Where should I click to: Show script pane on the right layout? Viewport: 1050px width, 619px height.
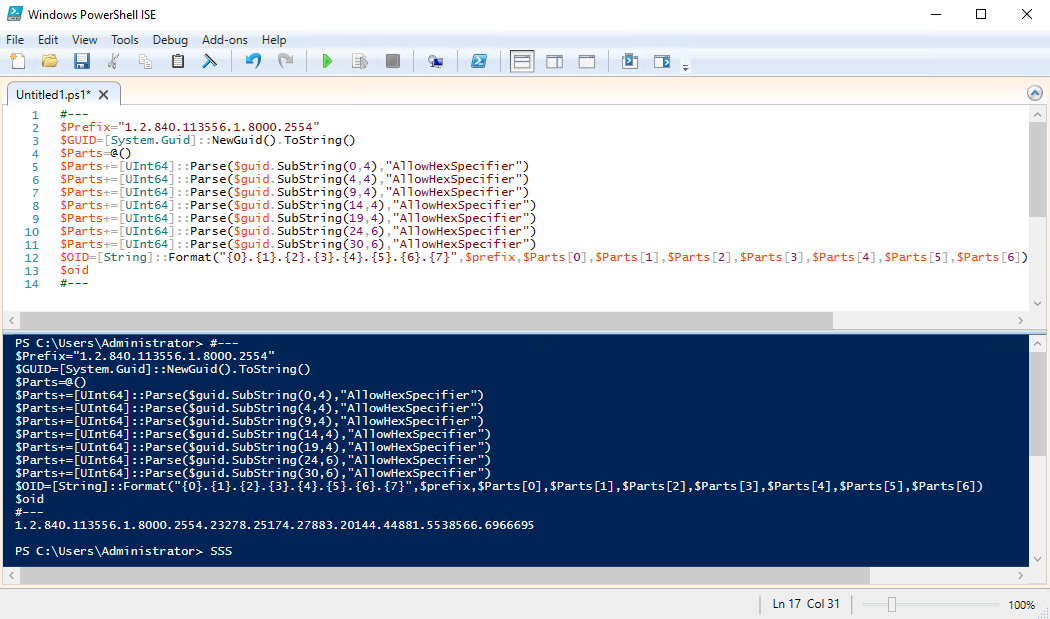[554, 62]
